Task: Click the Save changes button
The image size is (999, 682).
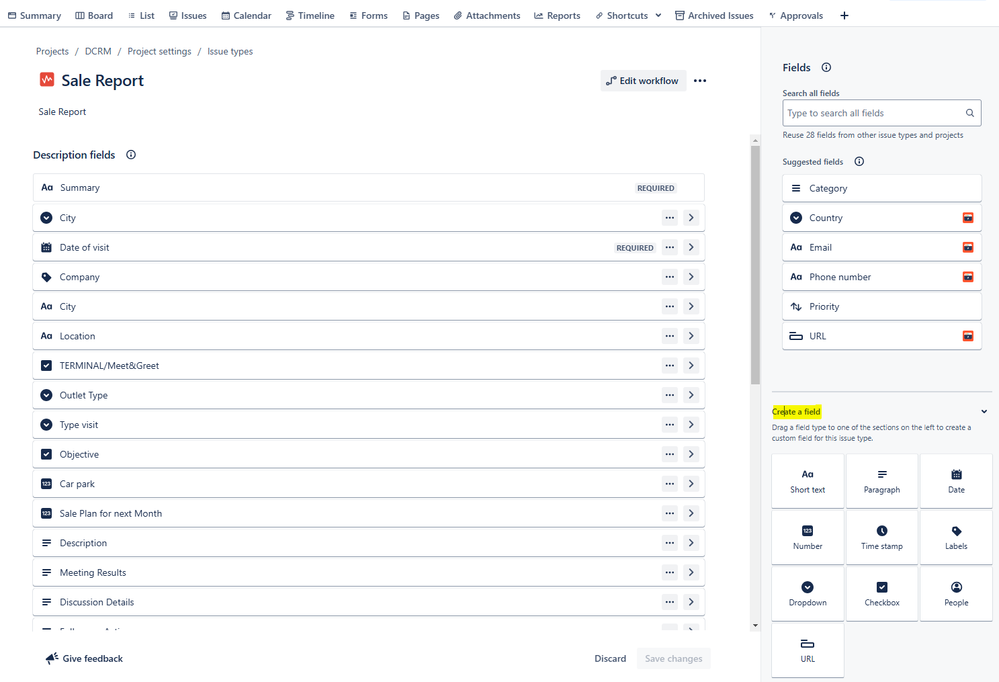Action: pos(673,659)
